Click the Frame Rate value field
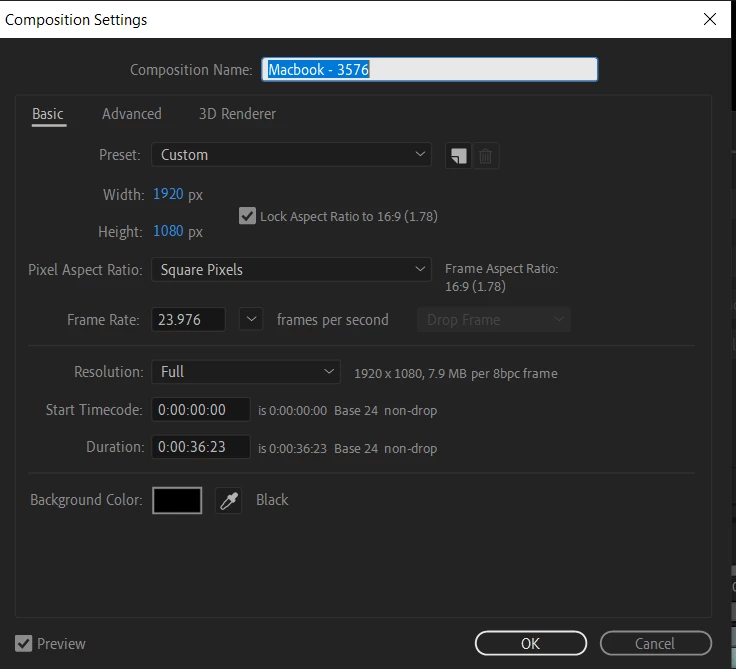This screenshot has height=669, width=736. click(188, 320)
